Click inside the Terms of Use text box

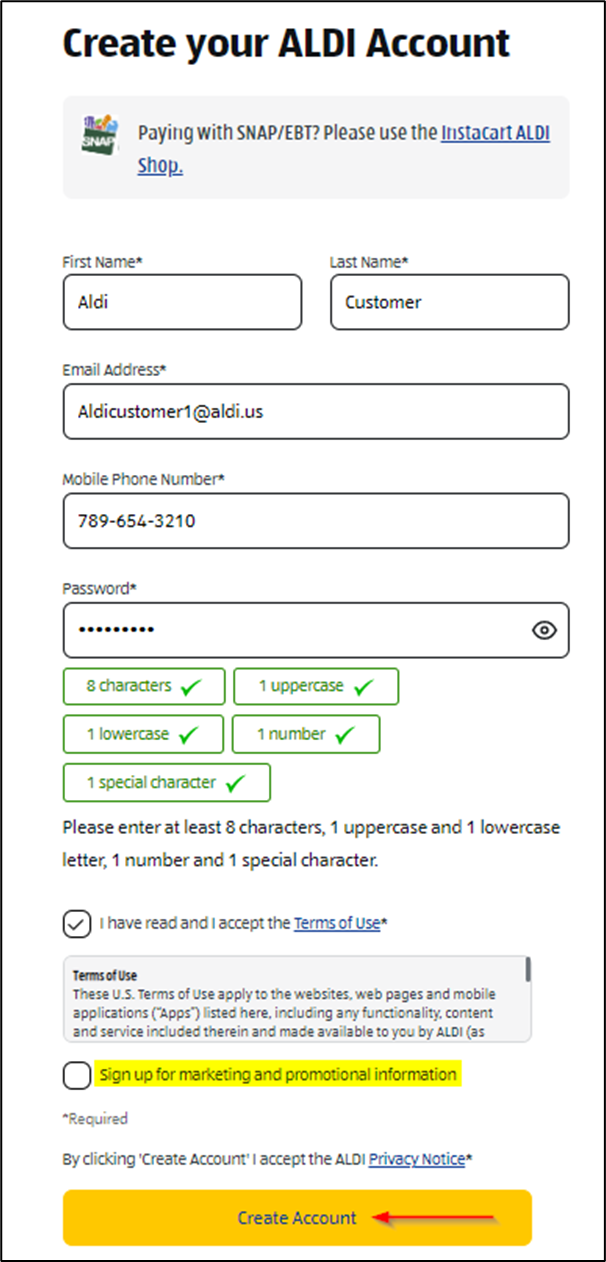click(x=290, y=1000)
